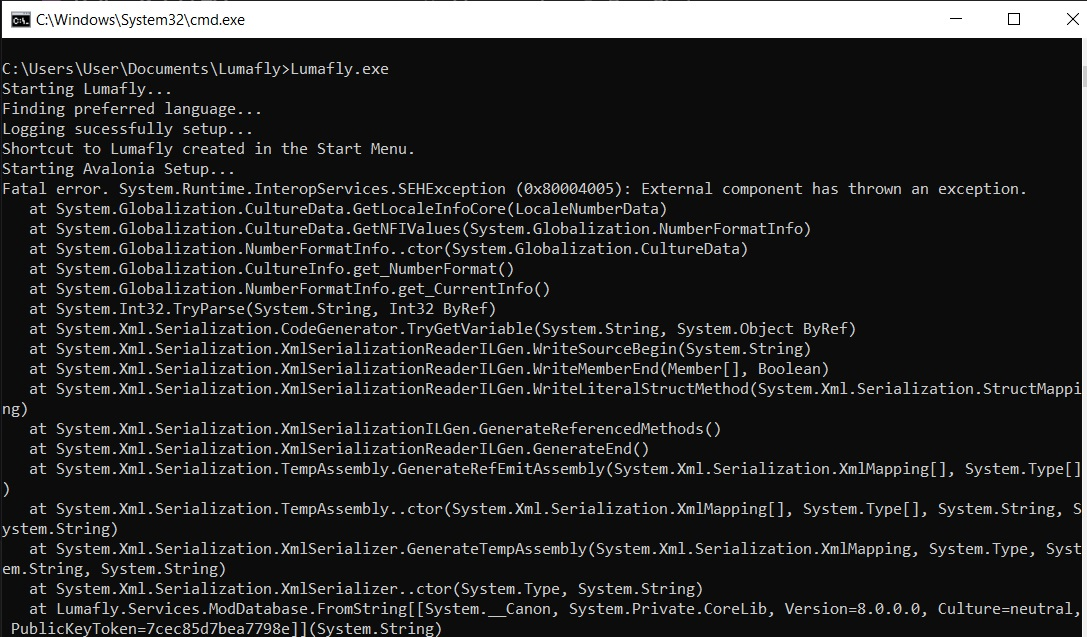Click the WriteLiteralStructMethod stack trace line
1087x637 pixels.
click(x=542, y=399)
